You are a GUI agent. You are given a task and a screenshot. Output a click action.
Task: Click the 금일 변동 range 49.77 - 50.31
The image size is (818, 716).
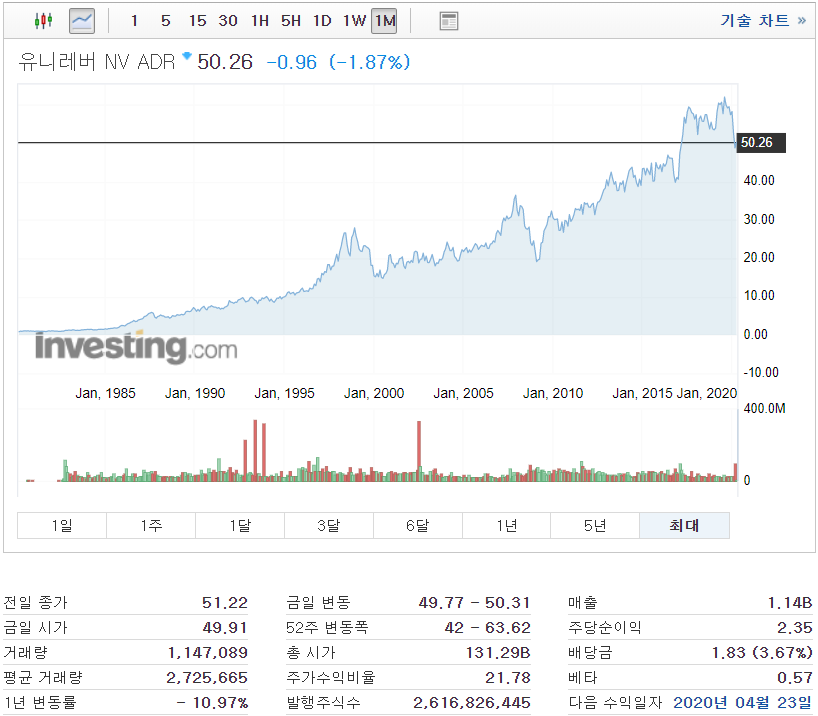[474, 603]
